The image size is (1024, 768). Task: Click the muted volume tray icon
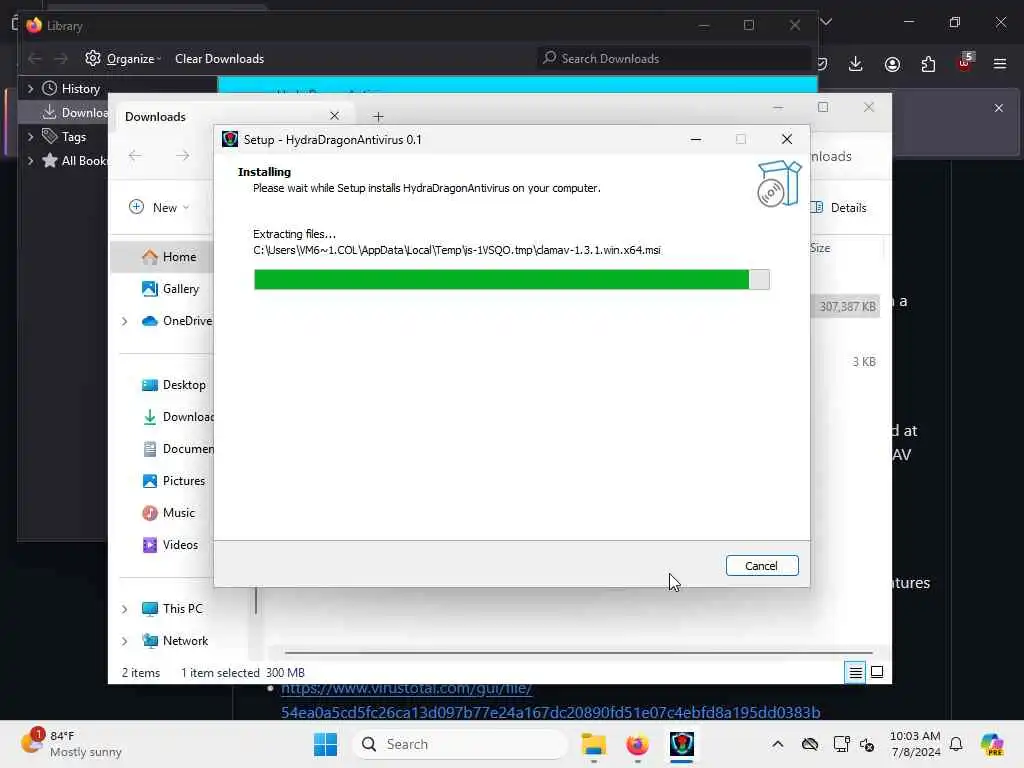(x=867, y=744)
